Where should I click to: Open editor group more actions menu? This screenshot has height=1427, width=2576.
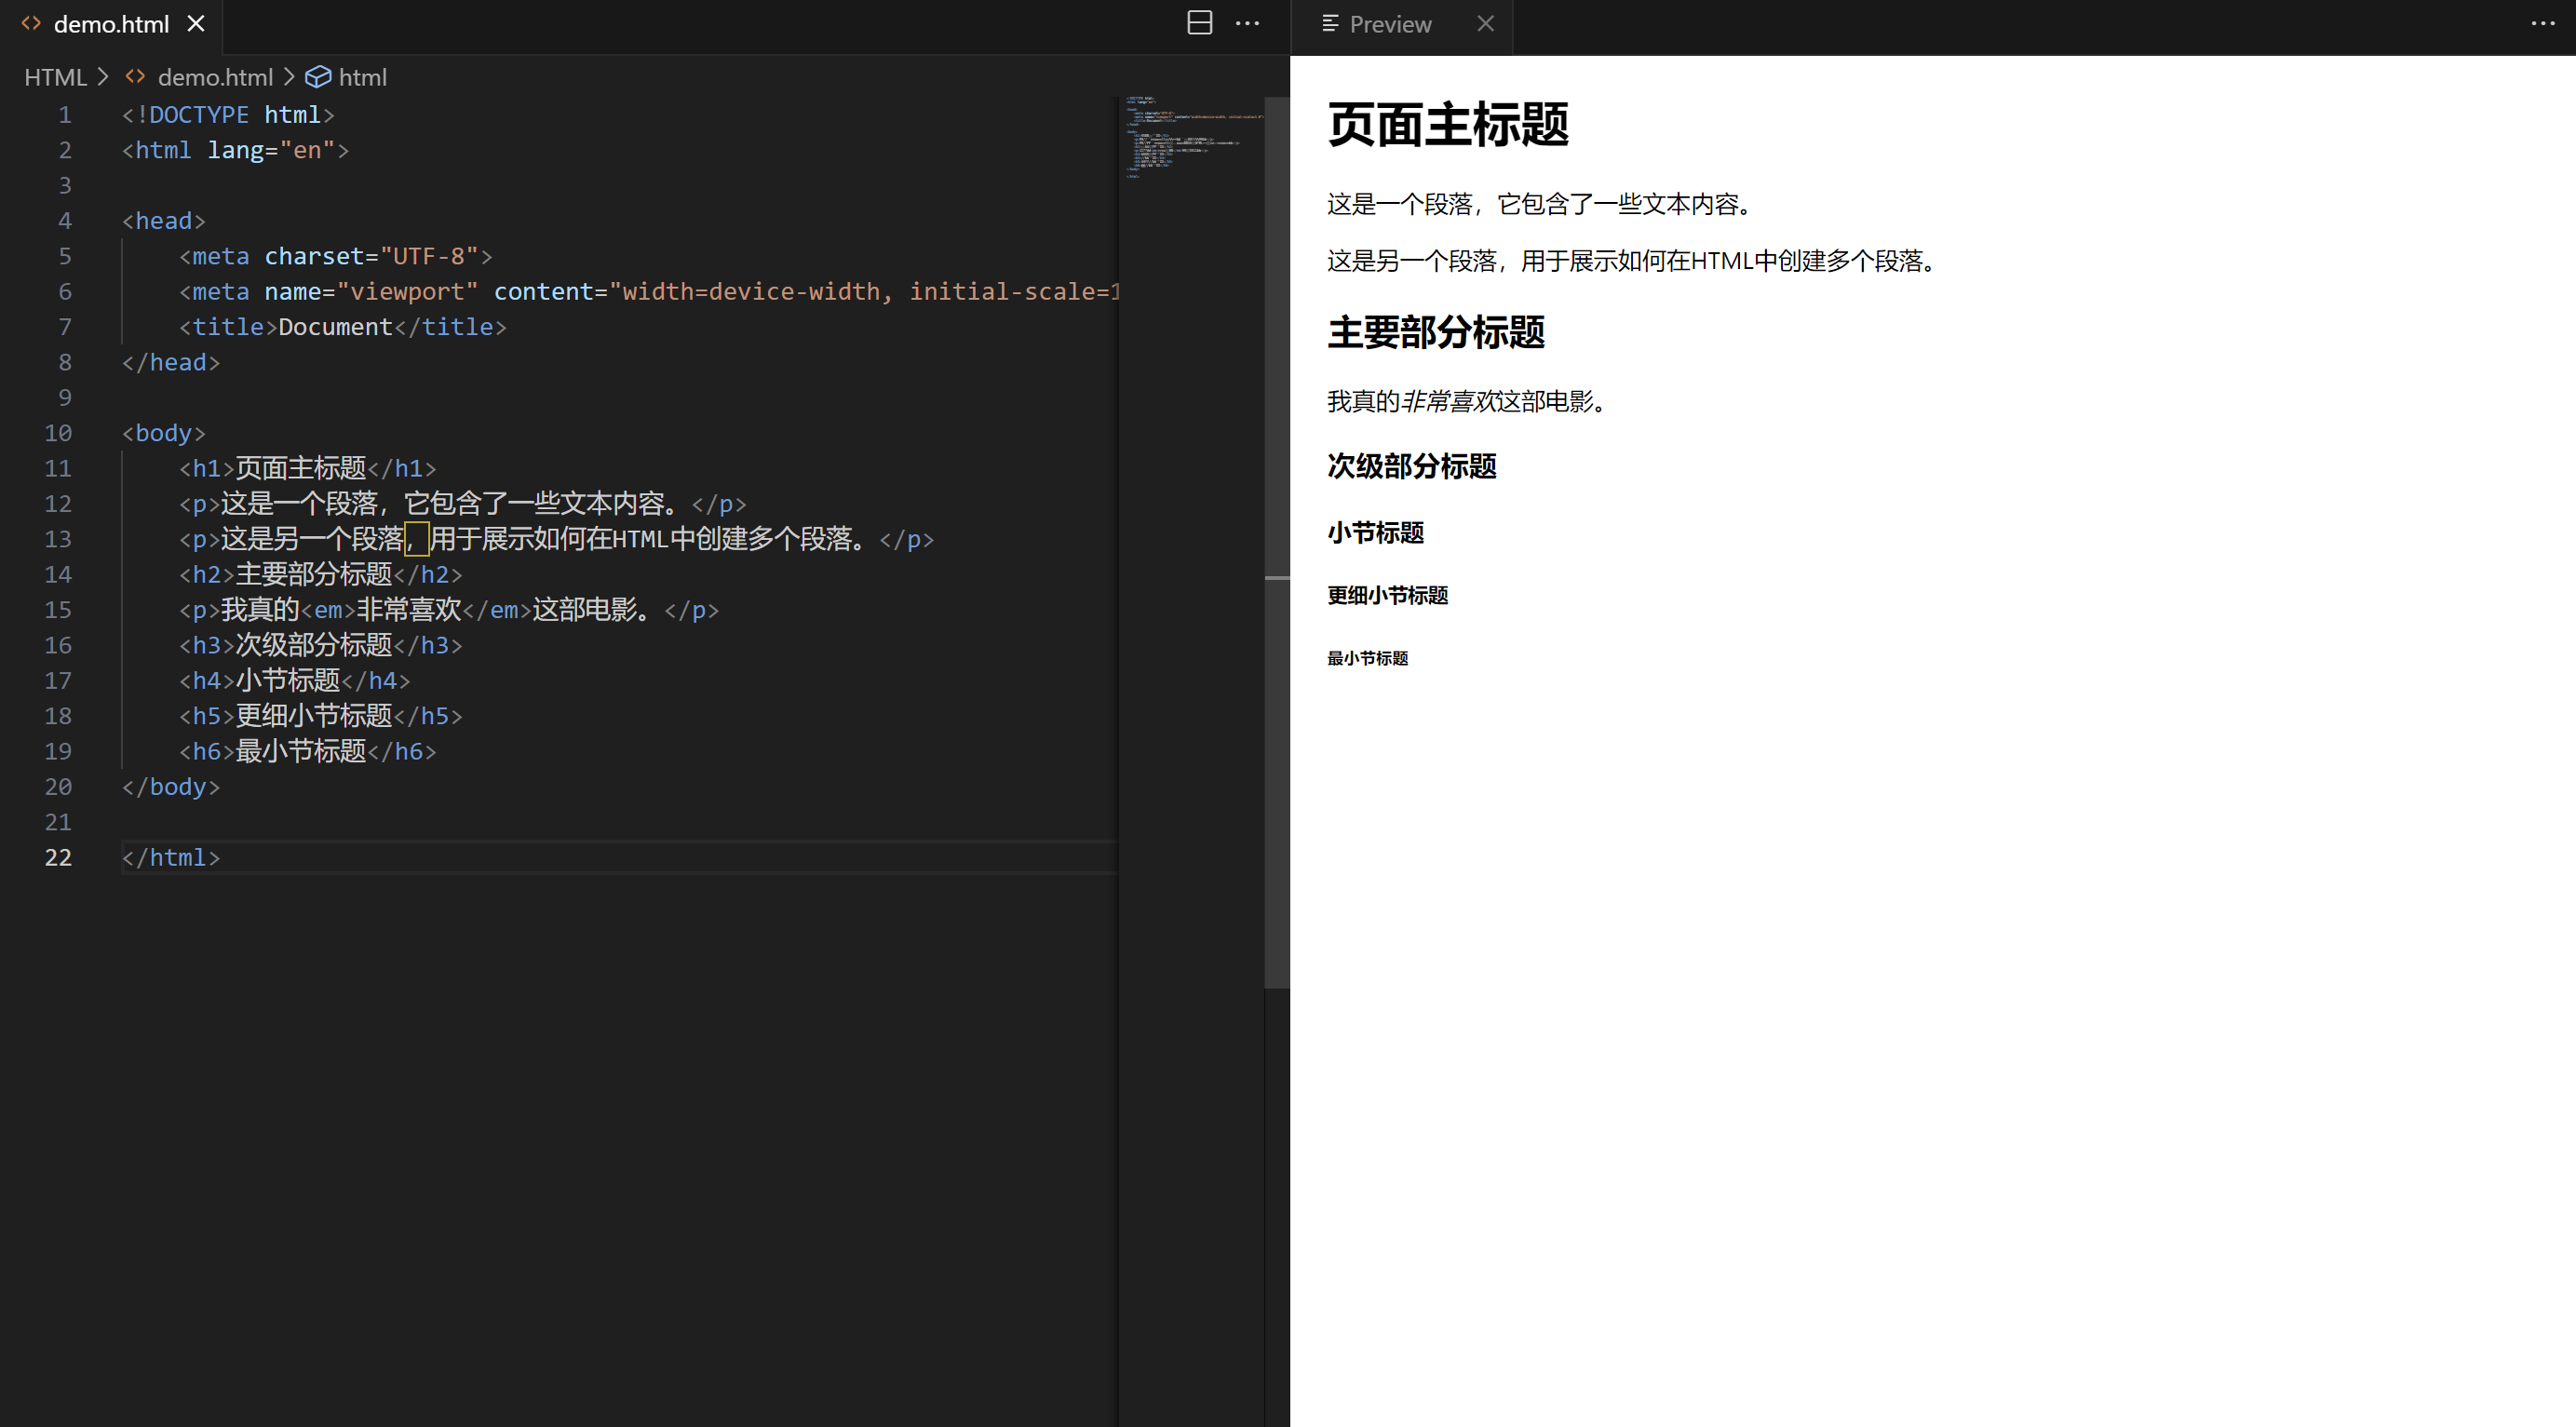[1247, 23]
